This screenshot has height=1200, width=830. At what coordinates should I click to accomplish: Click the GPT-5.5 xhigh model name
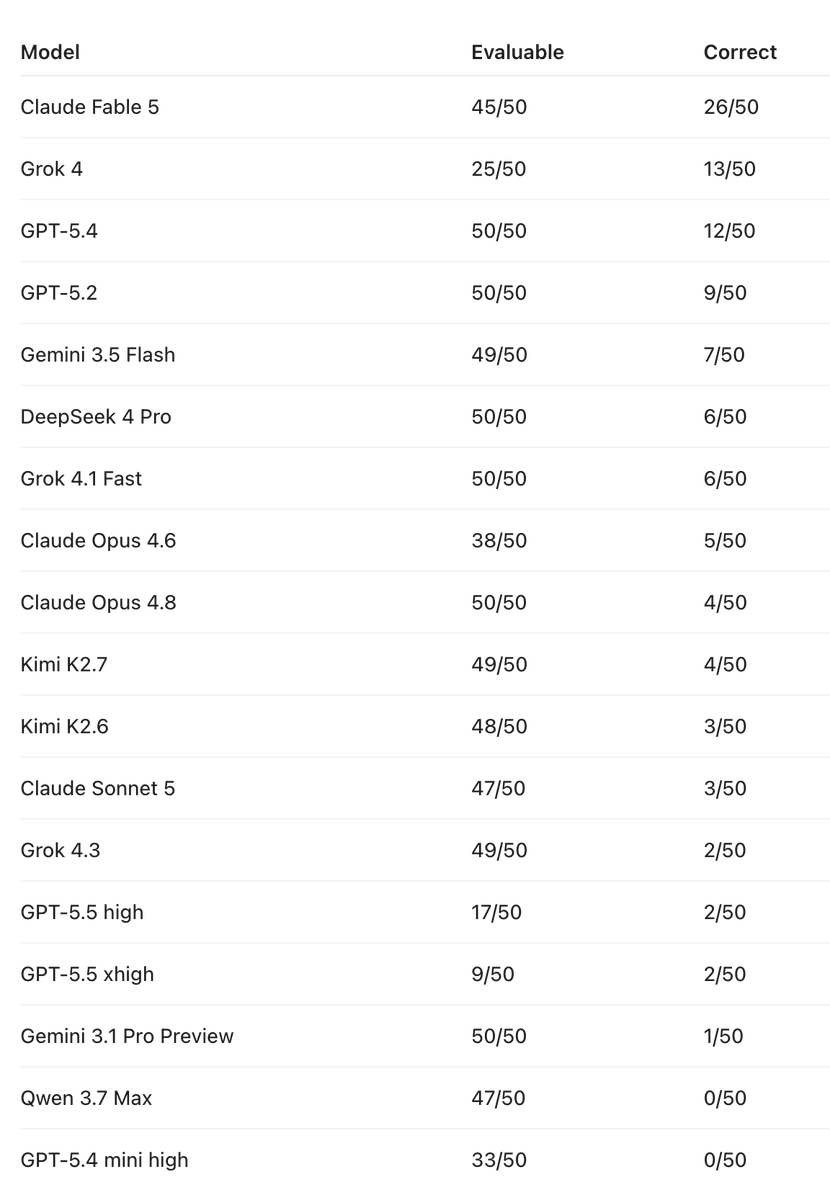coord(87,975)
